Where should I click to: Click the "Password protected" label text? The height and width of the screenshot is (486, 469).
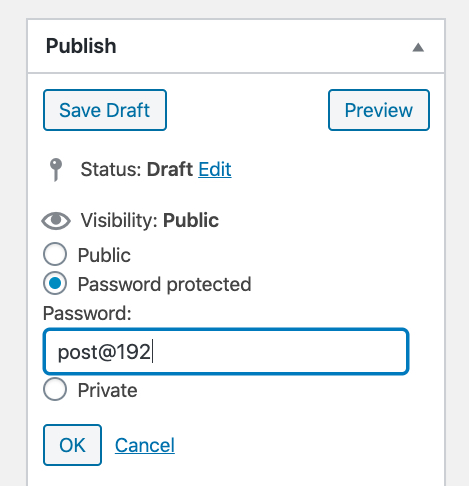[x=164, y=285]
